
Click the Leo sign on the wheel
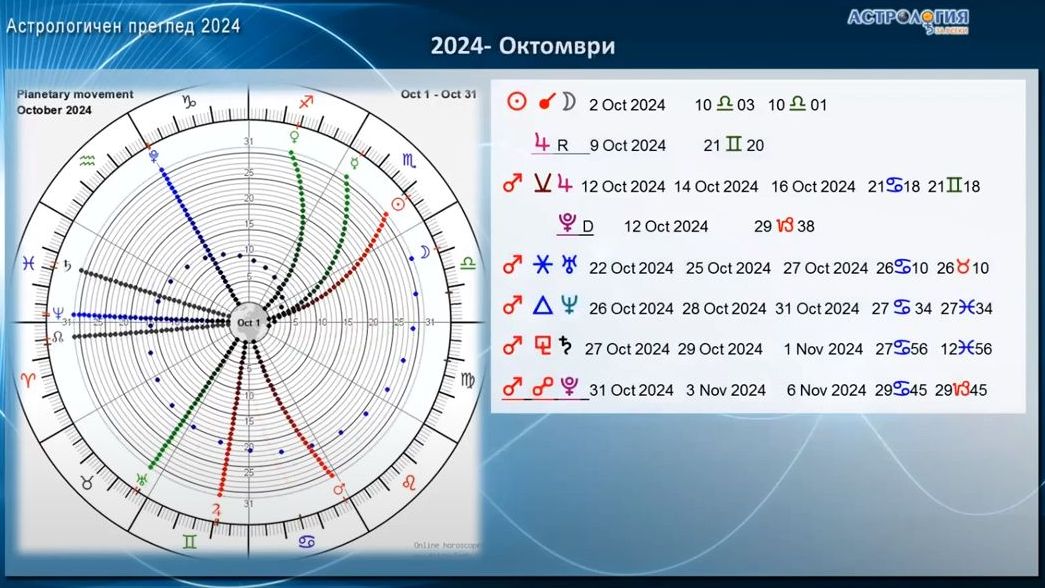(x=409, y=482)
